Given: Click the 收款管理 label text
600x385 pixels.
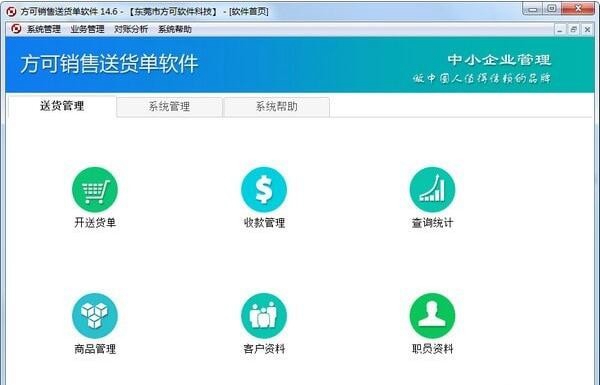Looking at the screenshot, I should pos(264,222).
